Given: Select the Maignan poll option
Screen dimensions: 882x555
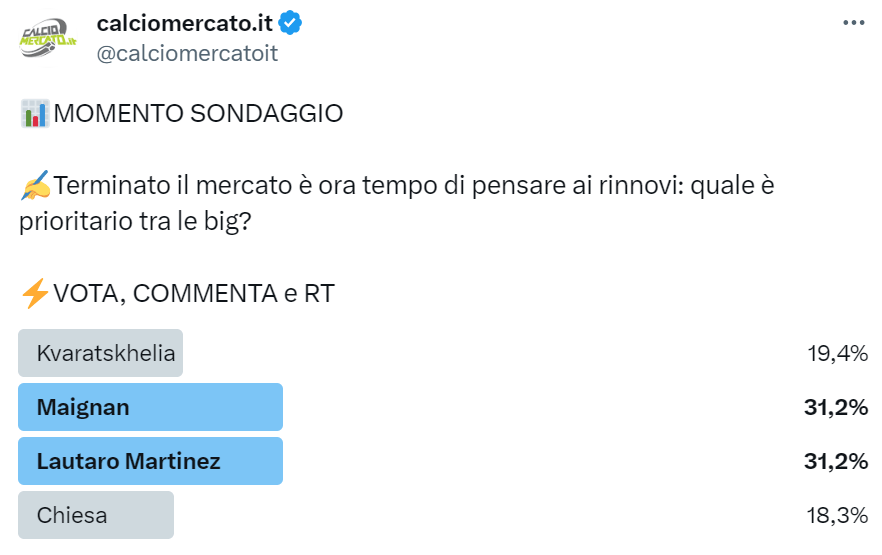Looking at the screenshot, I should tap(84, 407).
